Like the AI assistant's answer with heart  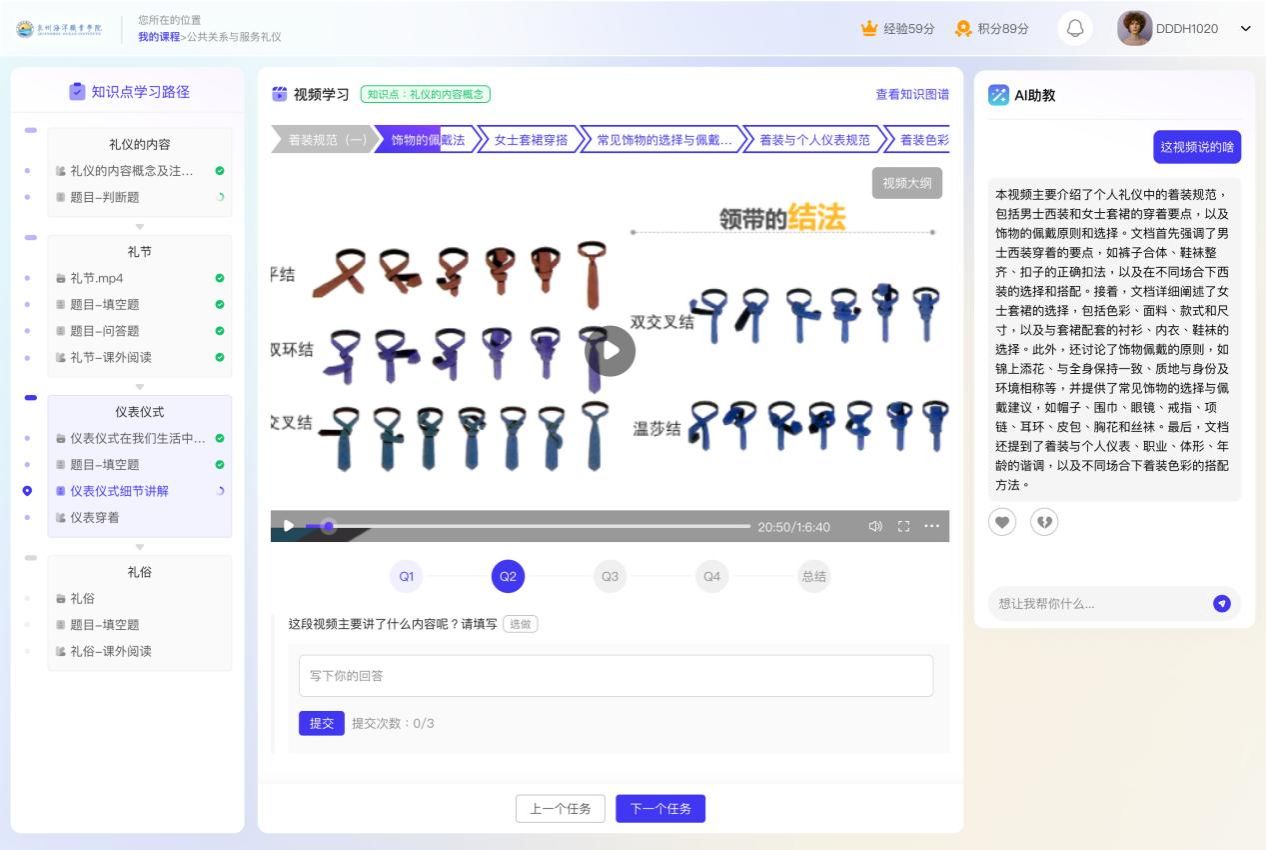(x=1002, y=522)
